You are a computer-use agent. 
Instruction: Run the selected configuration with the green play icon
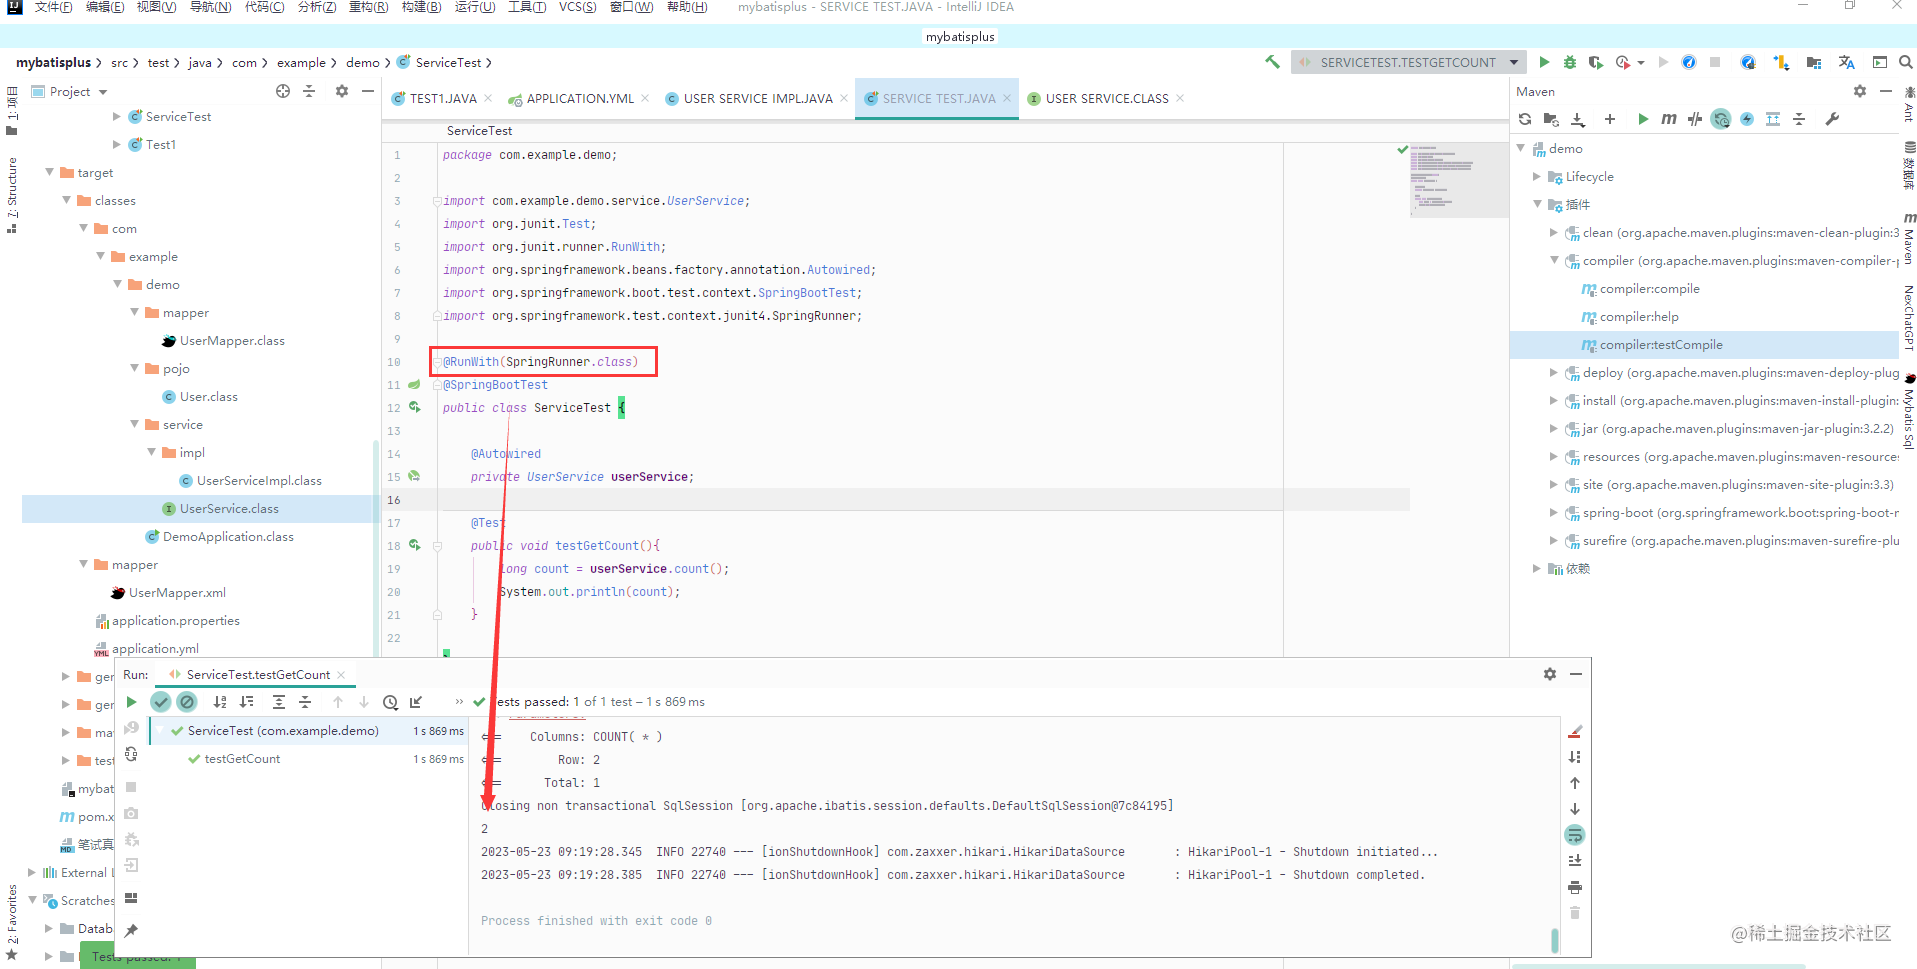coord(1543,62)
